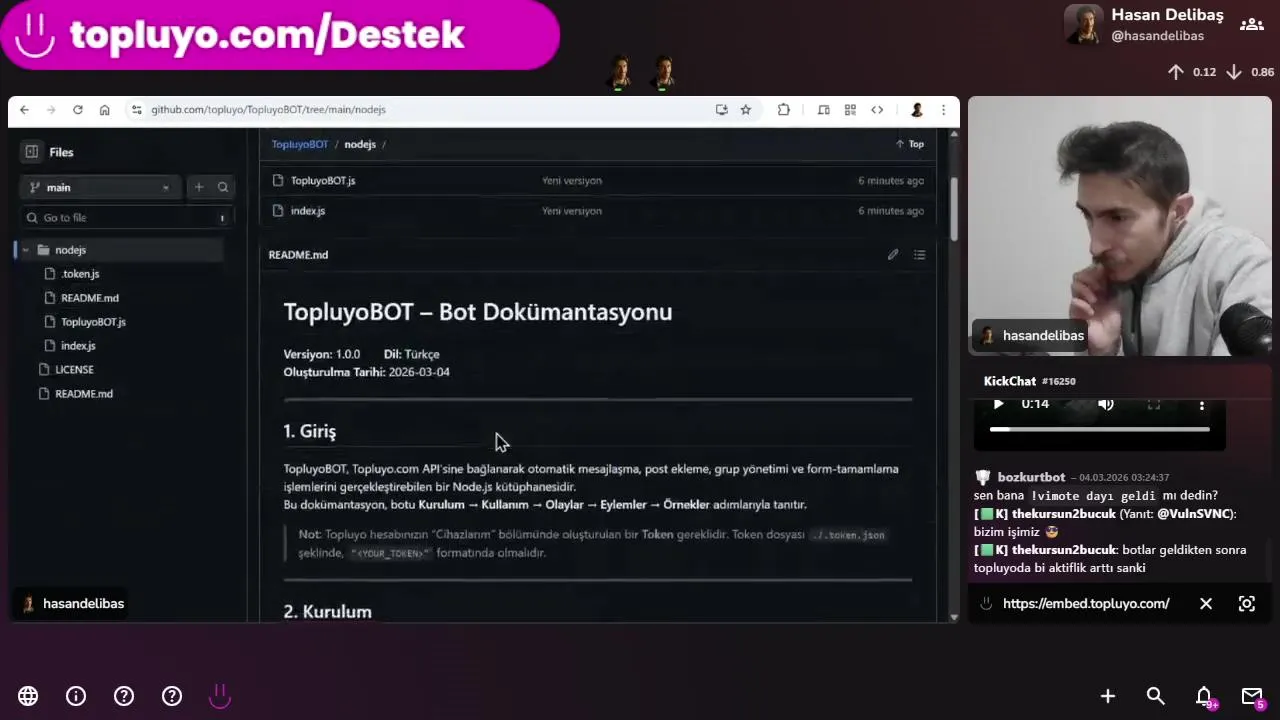Click the @VulnSVNC mention in chat
This screenshot has height=720, width=1280.
pos(1194,514)
